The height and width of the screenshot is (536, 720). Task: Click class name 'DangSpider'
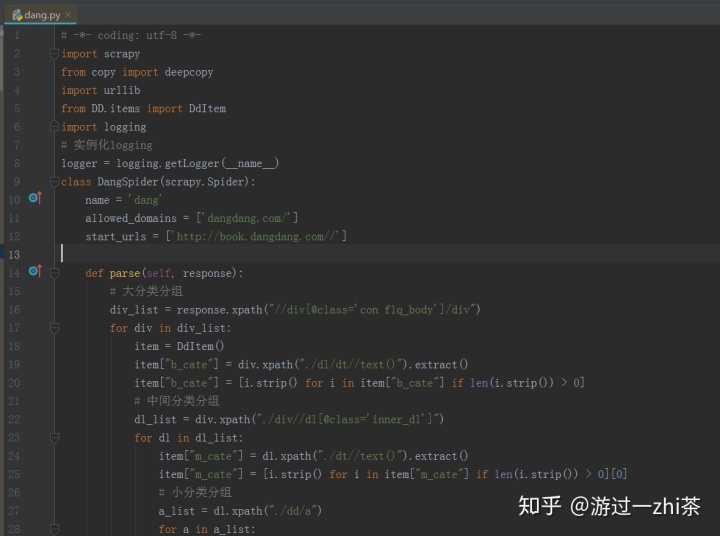point(128,182)
